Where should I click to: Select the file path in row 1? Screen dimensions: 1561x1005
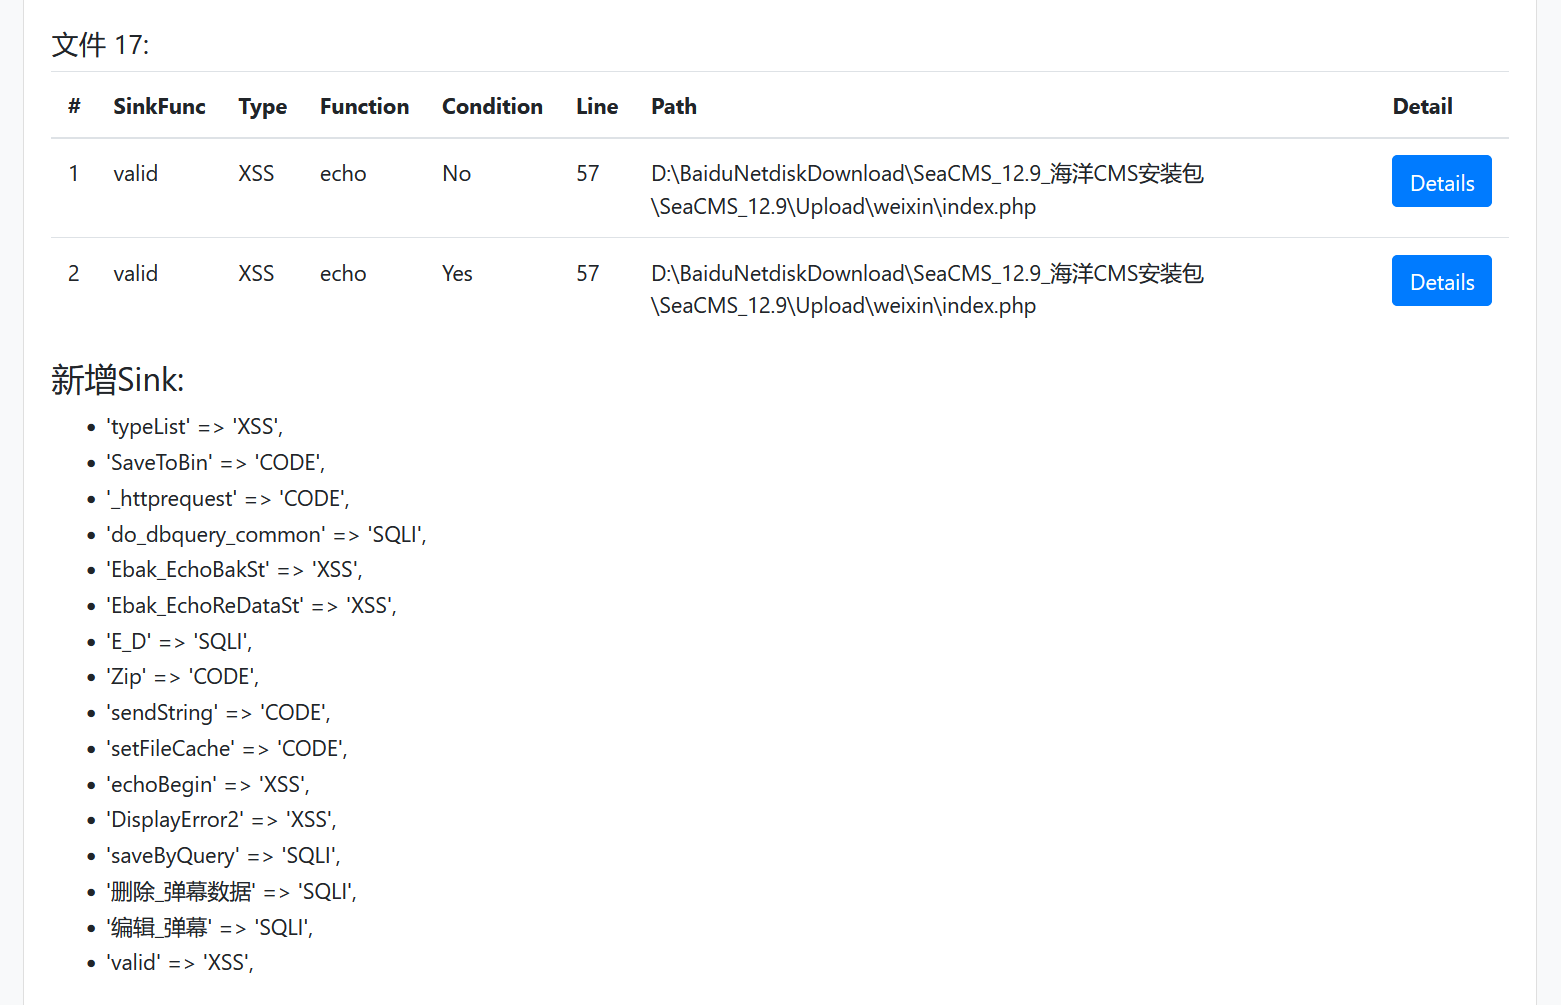[x=926, y=189]
